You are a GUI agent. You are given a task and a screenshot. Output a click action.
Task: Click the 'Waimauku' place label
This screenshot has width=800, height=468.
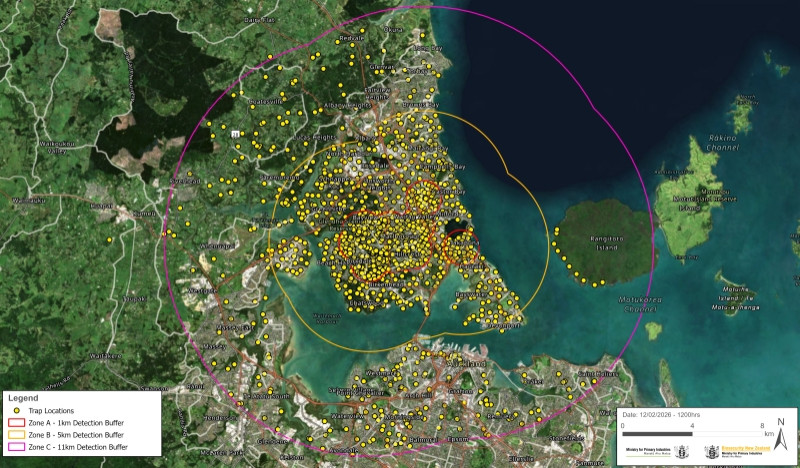tap(29, 201)
